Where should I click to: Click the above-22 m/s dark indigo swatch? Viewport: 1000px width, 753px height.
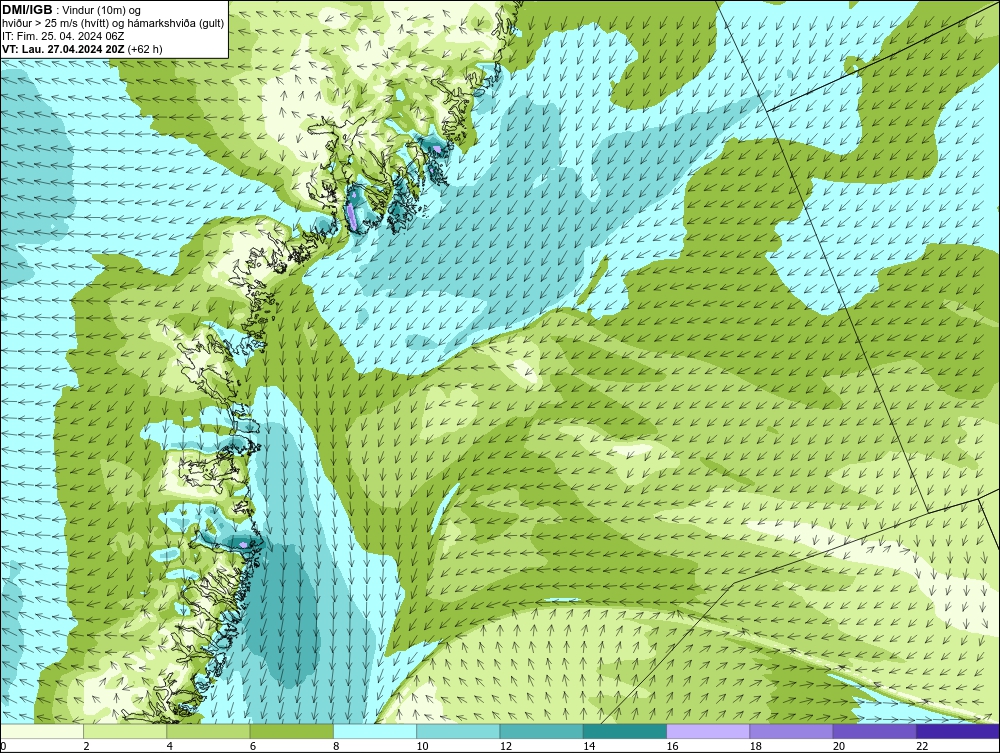click(x=958, y=731)
